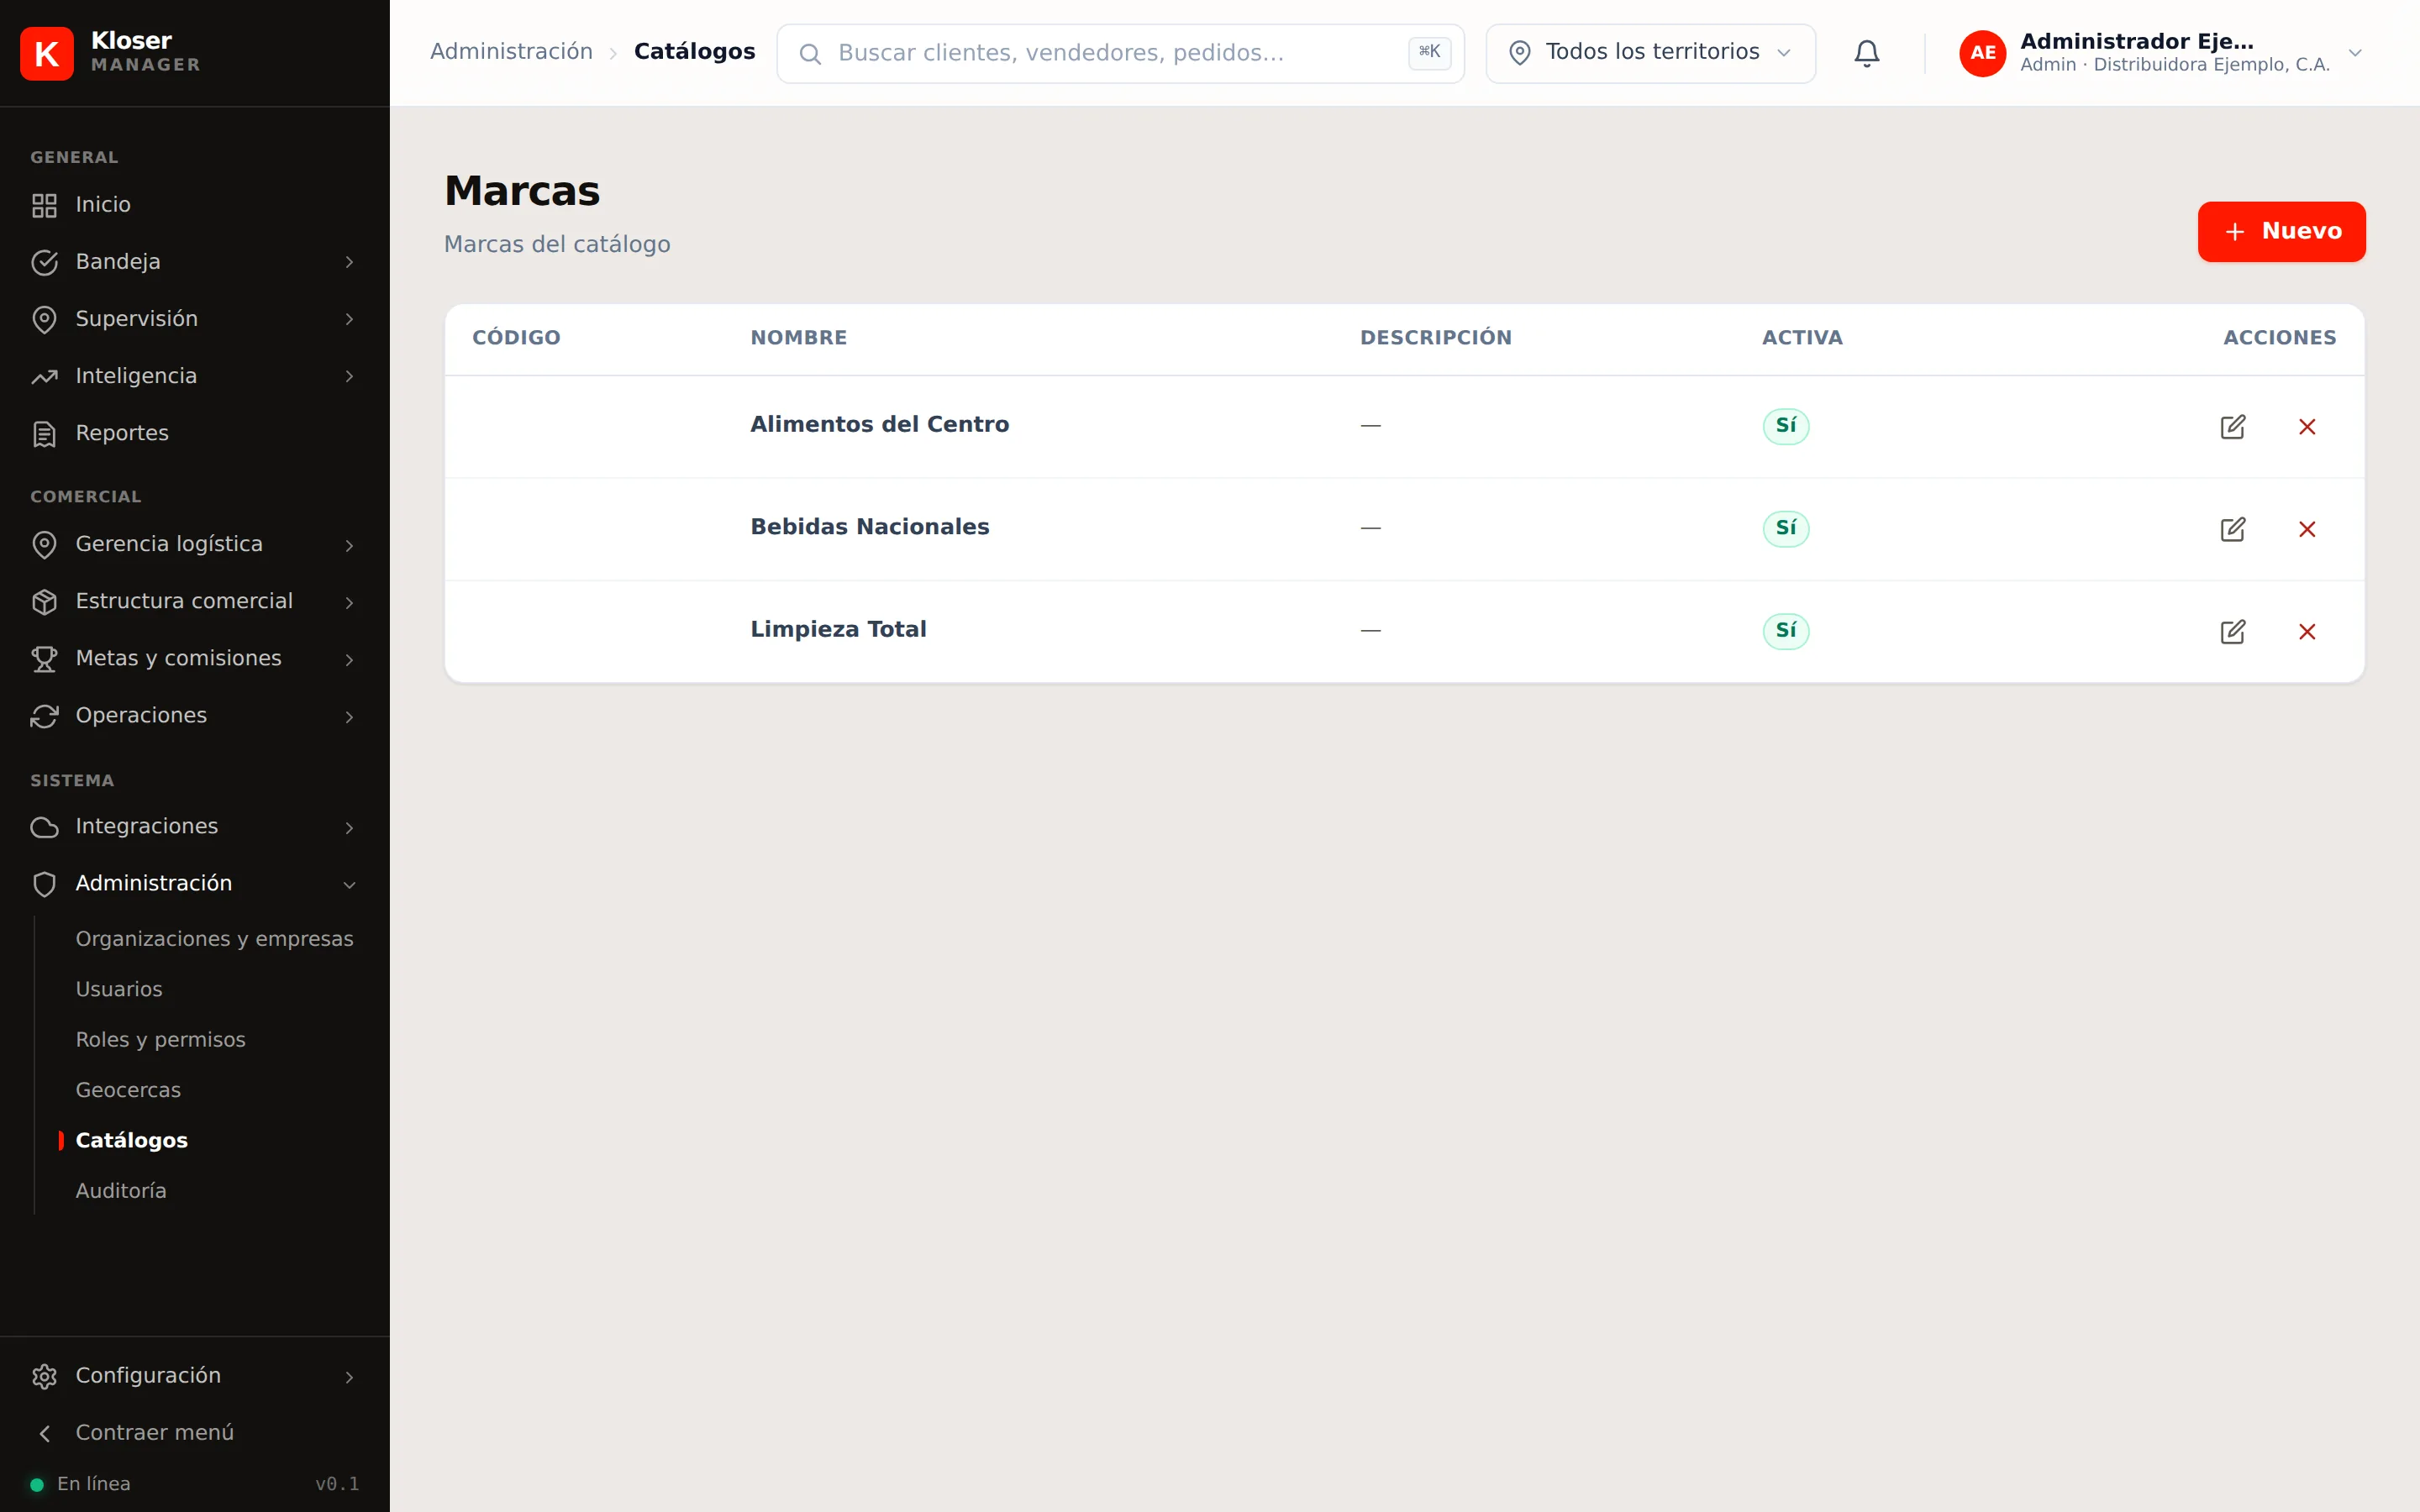This screenshot has height=1512, width=2420.
Task: Click the AE user avatar
Action: tap(1982, 53)
